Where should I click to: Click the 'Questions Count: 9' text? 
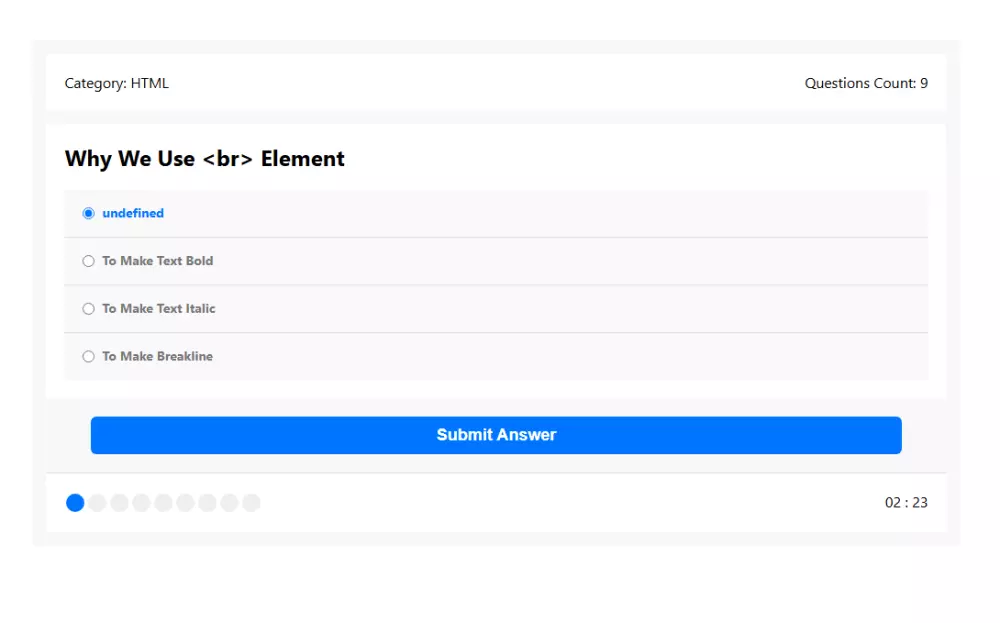(x=866, y=84)
